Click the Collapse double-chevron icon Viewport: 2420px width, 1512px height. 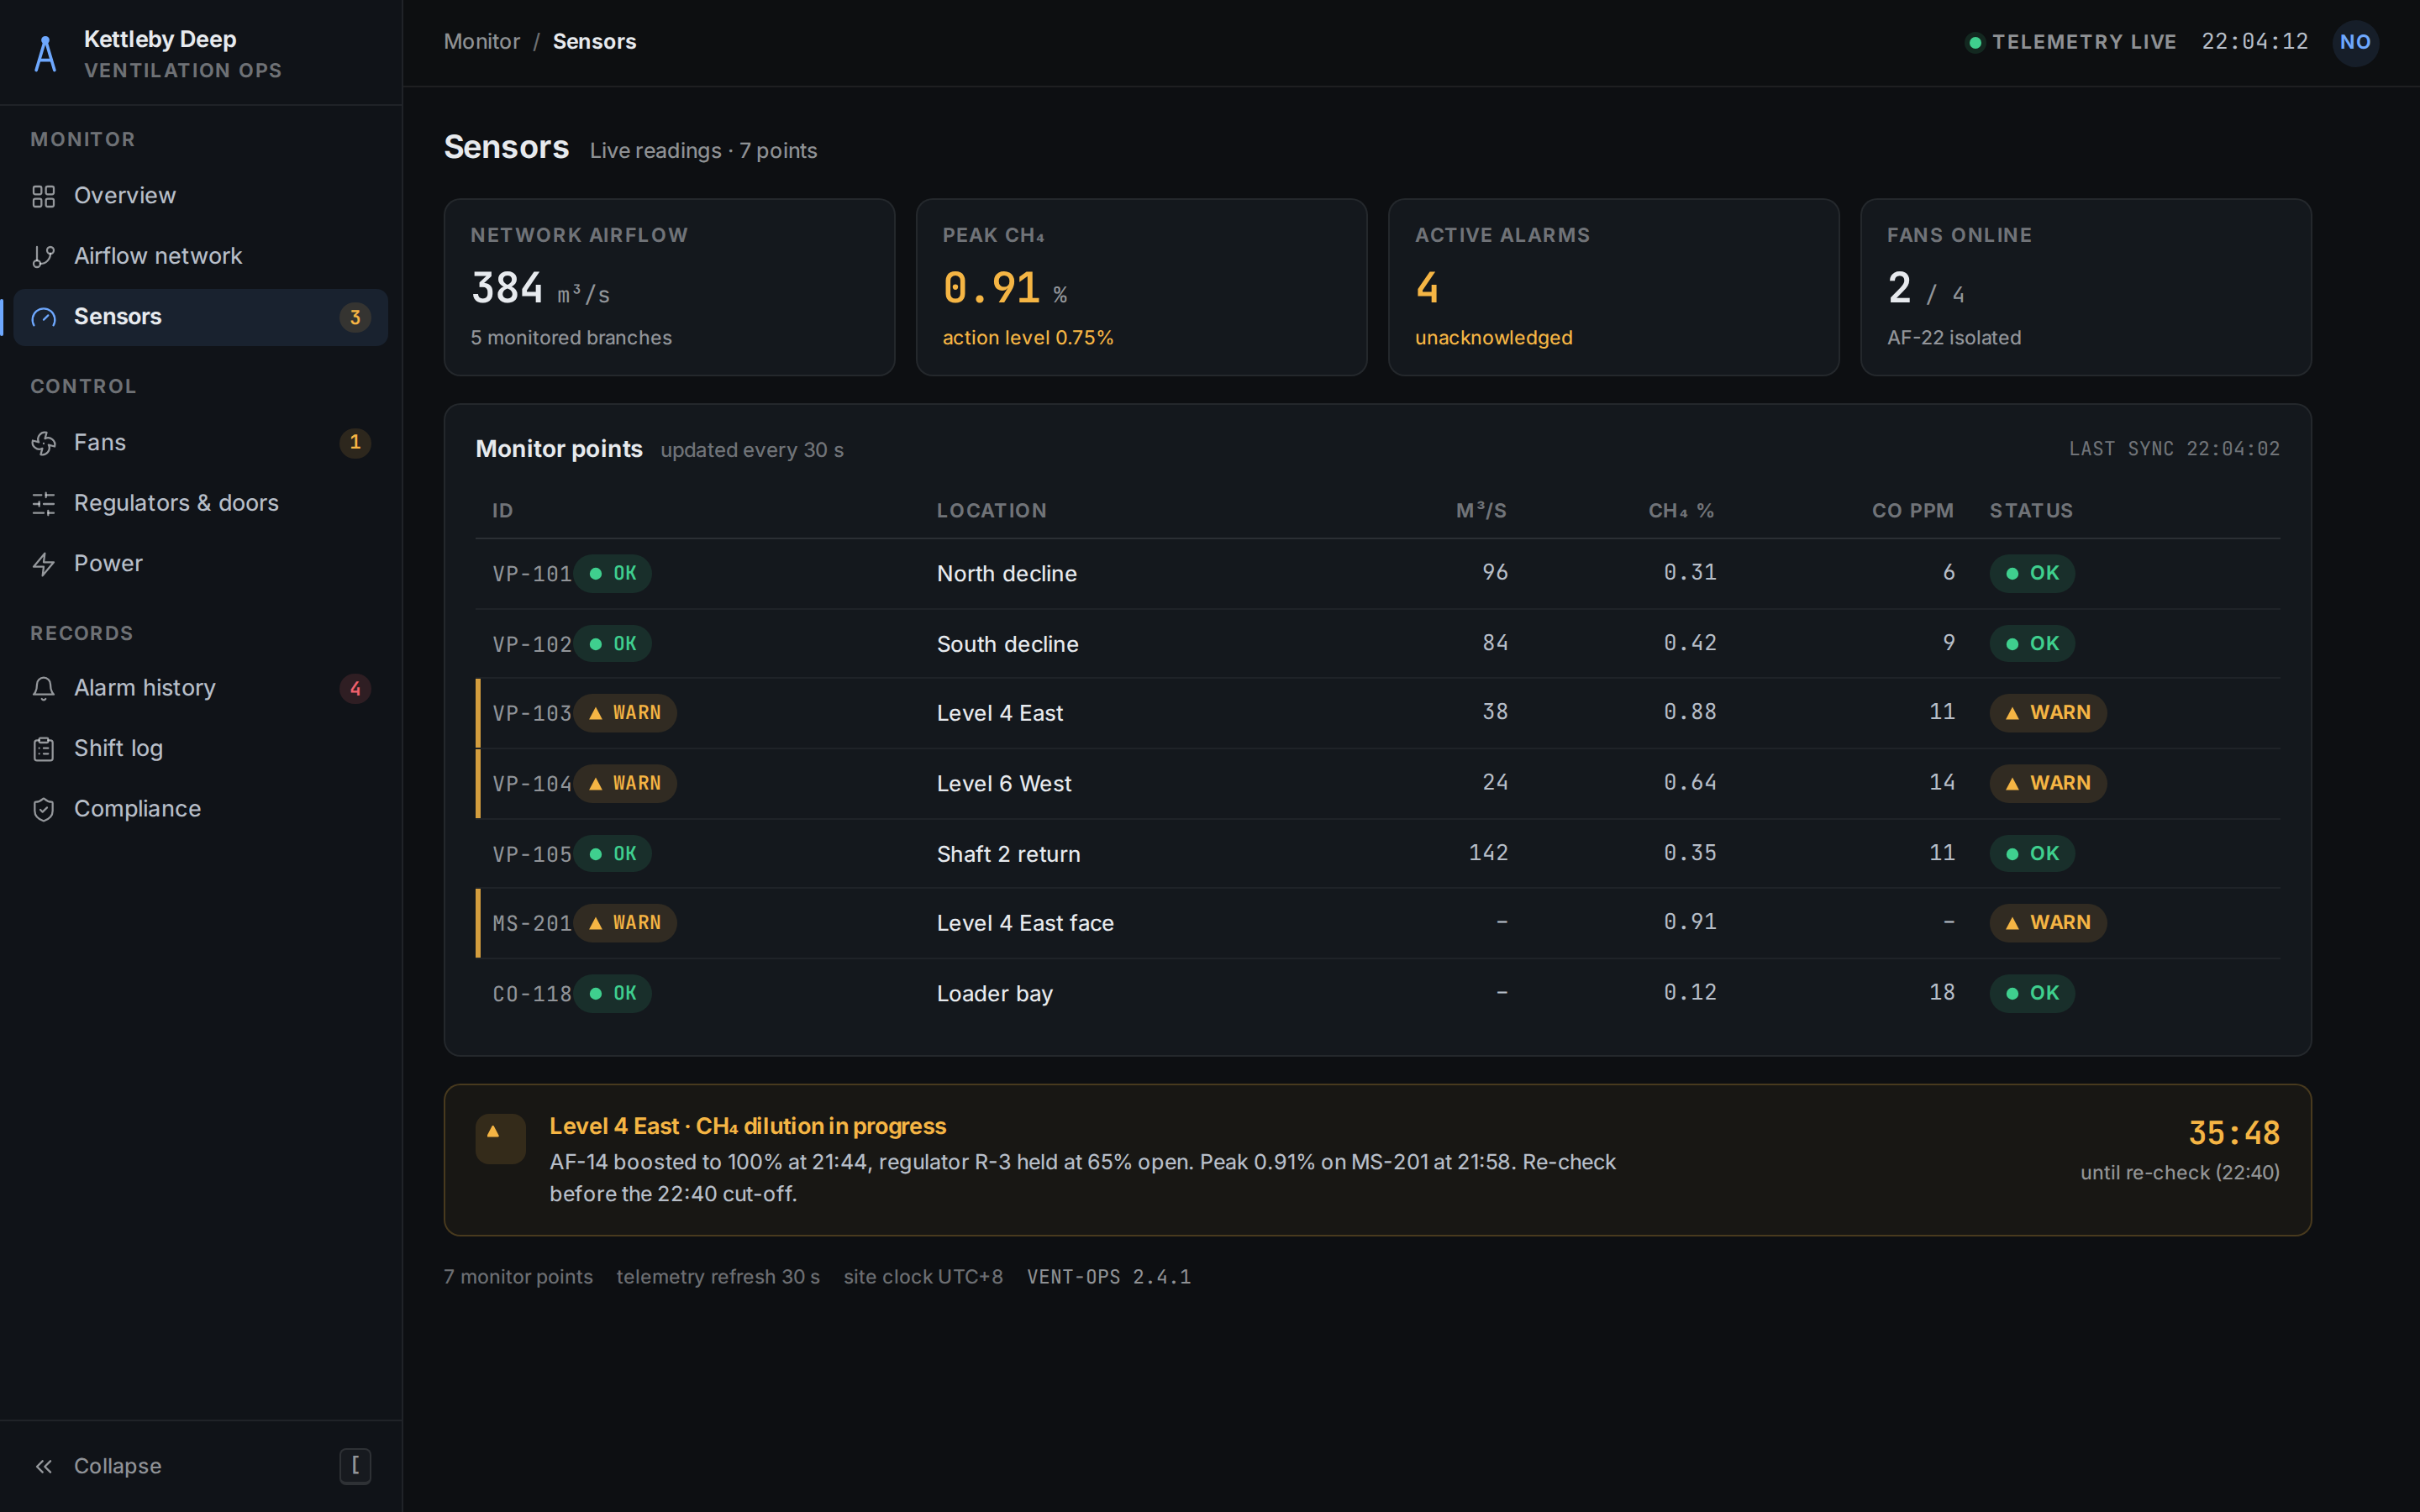pos(43,1466)
